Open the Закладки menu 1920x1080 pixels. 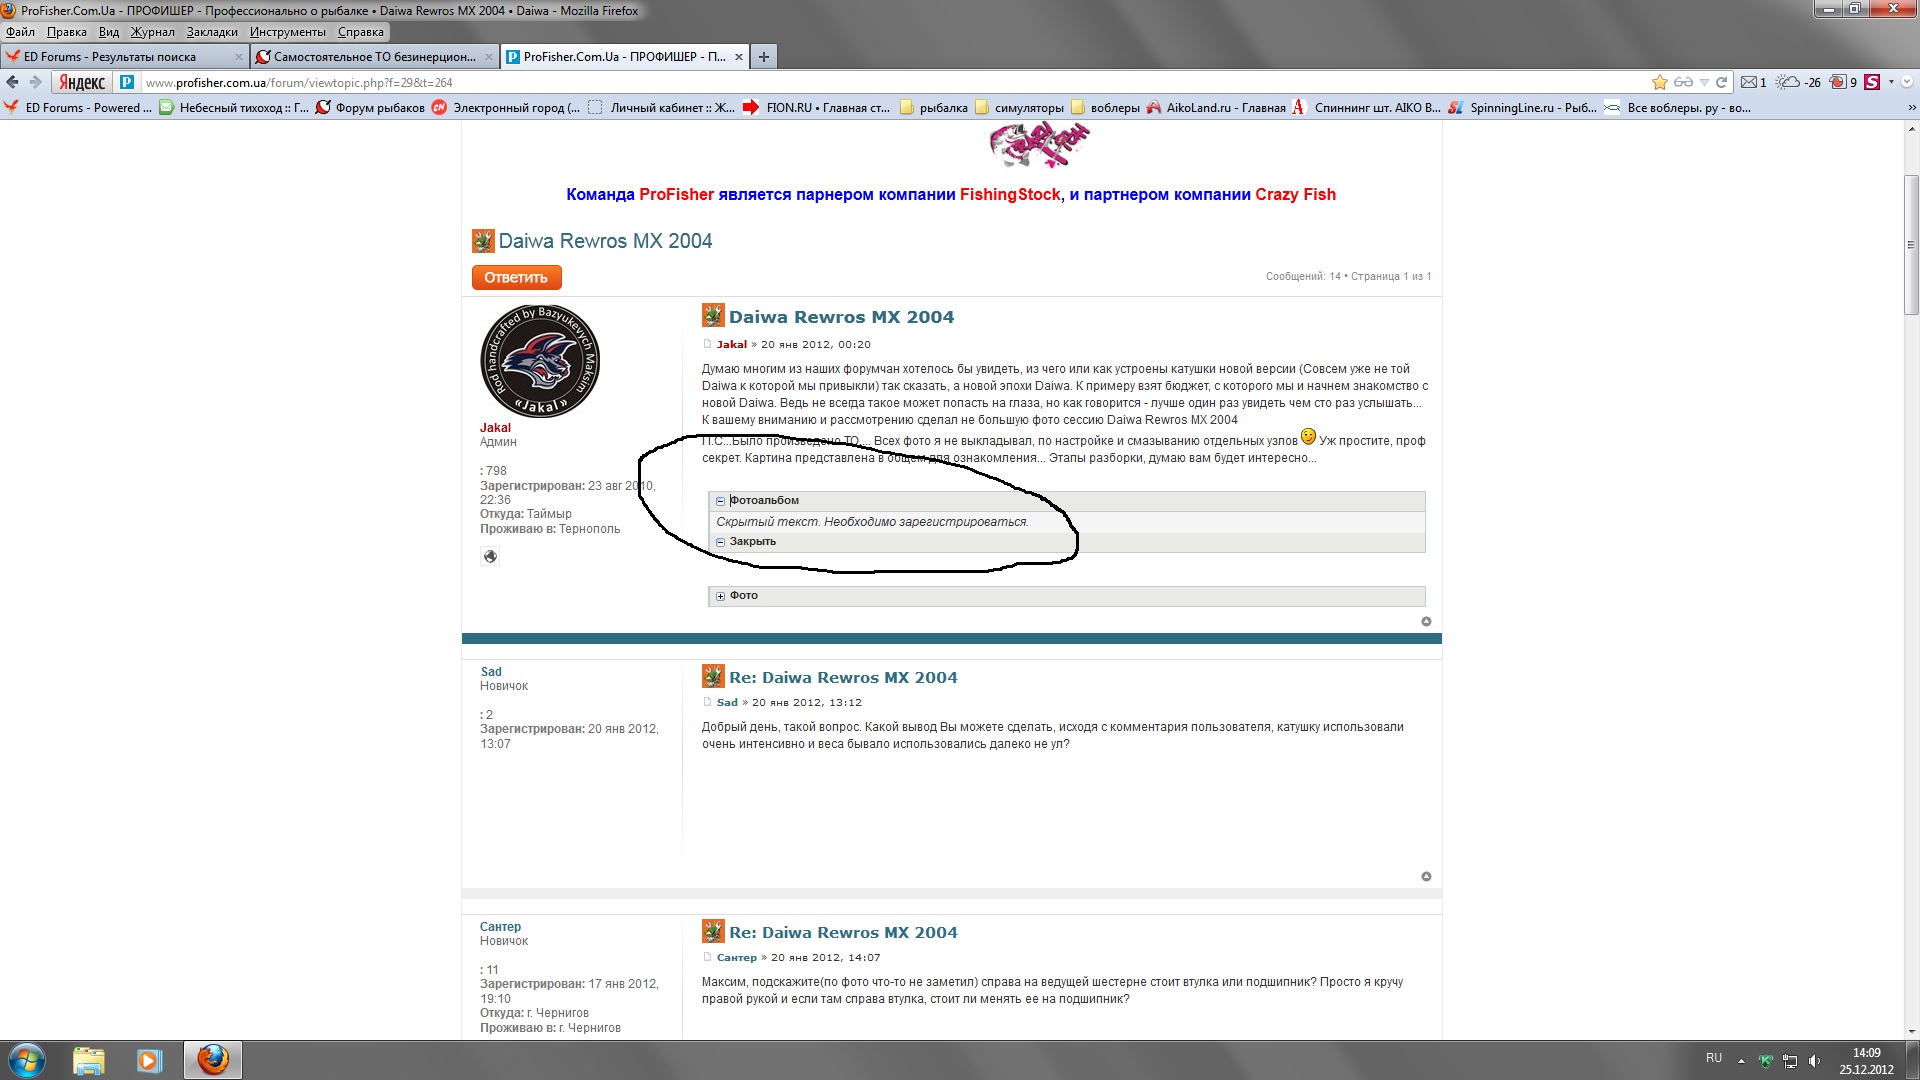pos(212,32)
